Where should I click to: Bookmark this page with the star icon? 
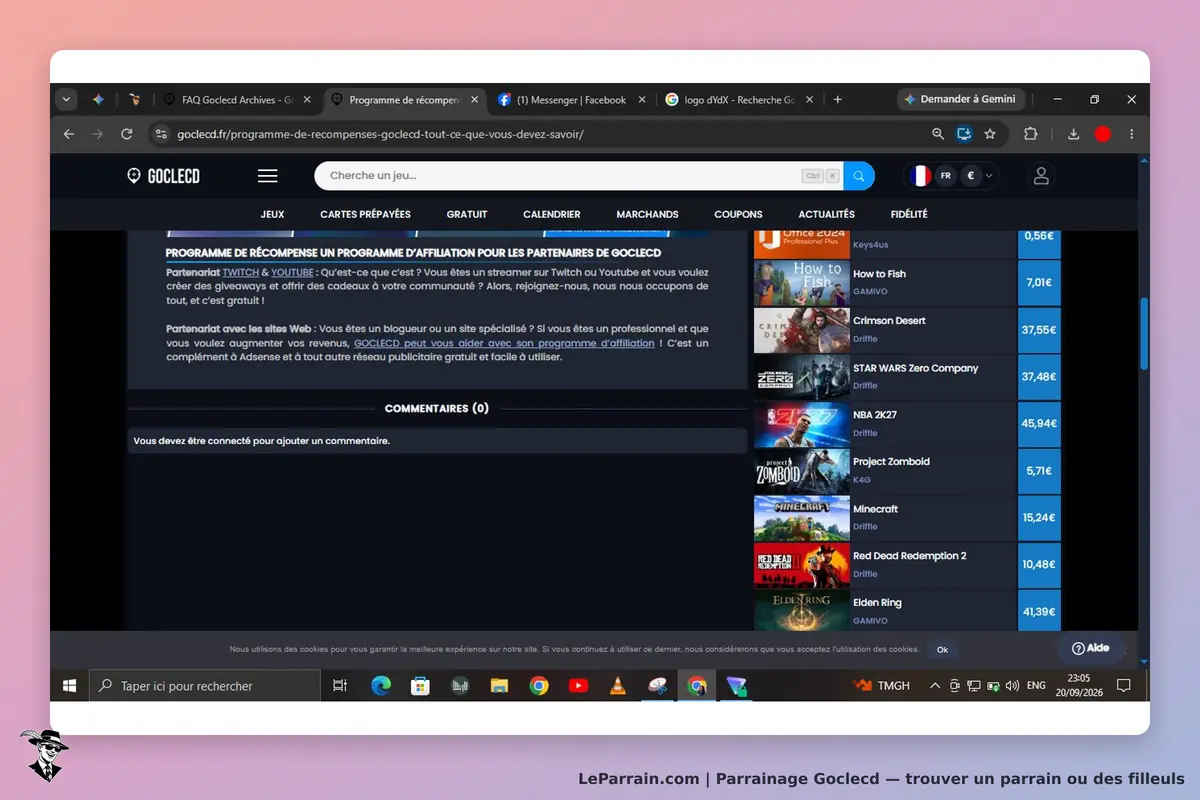[x=990, y=134]
